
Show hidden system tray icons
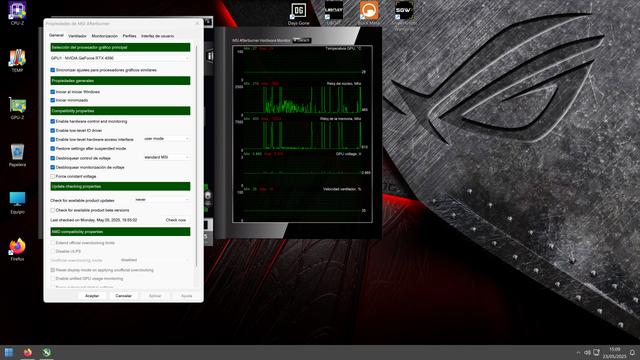pos(578,352)
